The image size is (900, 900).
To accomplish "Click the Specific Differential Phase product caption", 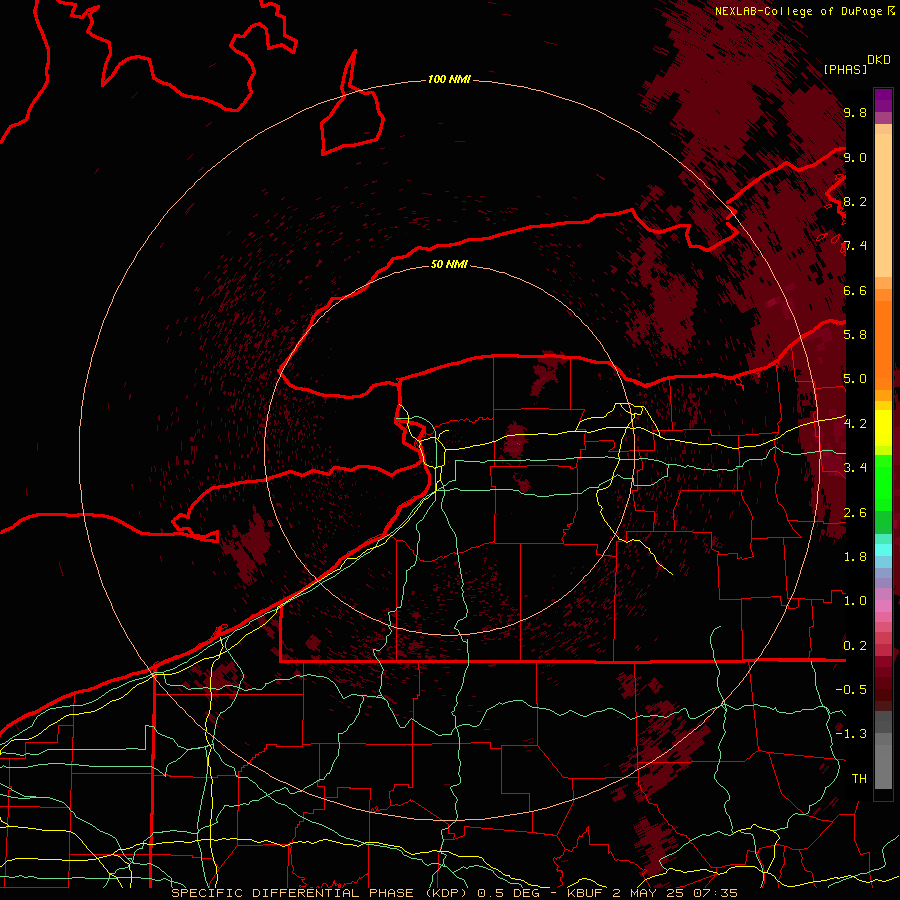I will [x=455, y=893].
